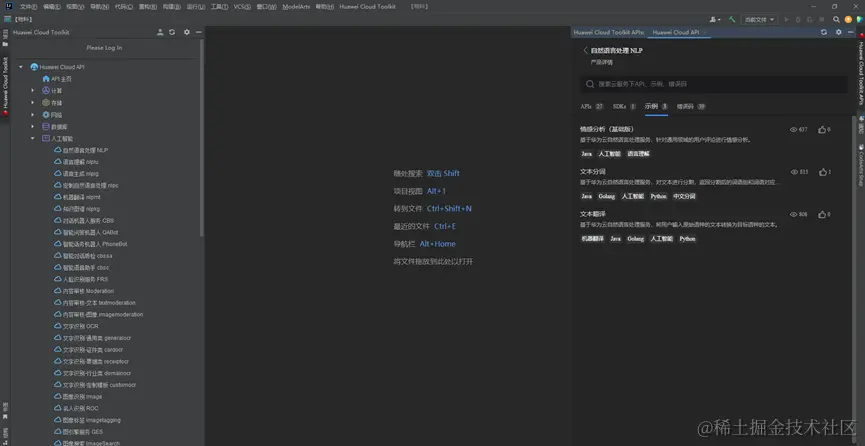
Task: Select the nlpmt machine translation item
Action: pyautogui.click(x=77, y=197)
